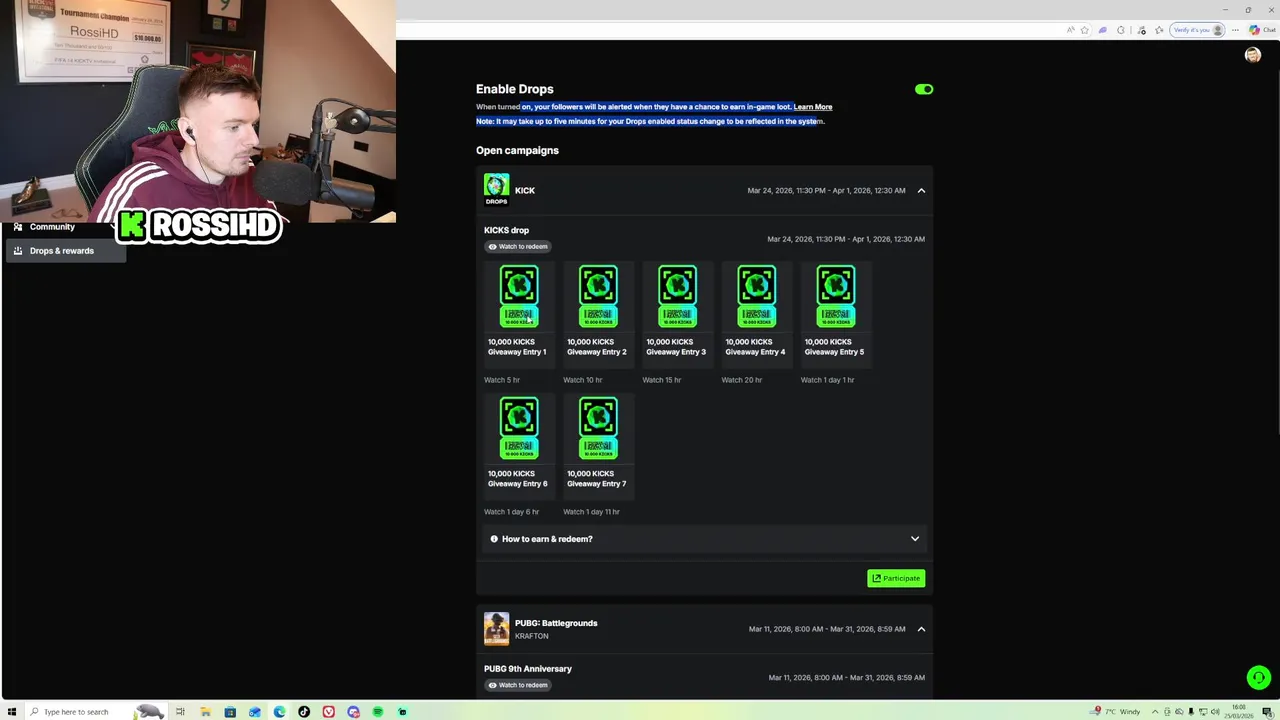The width and height of the screenshot is (1280, 720).
Task: Open the Windows Start menu
Action: [12, 712]
